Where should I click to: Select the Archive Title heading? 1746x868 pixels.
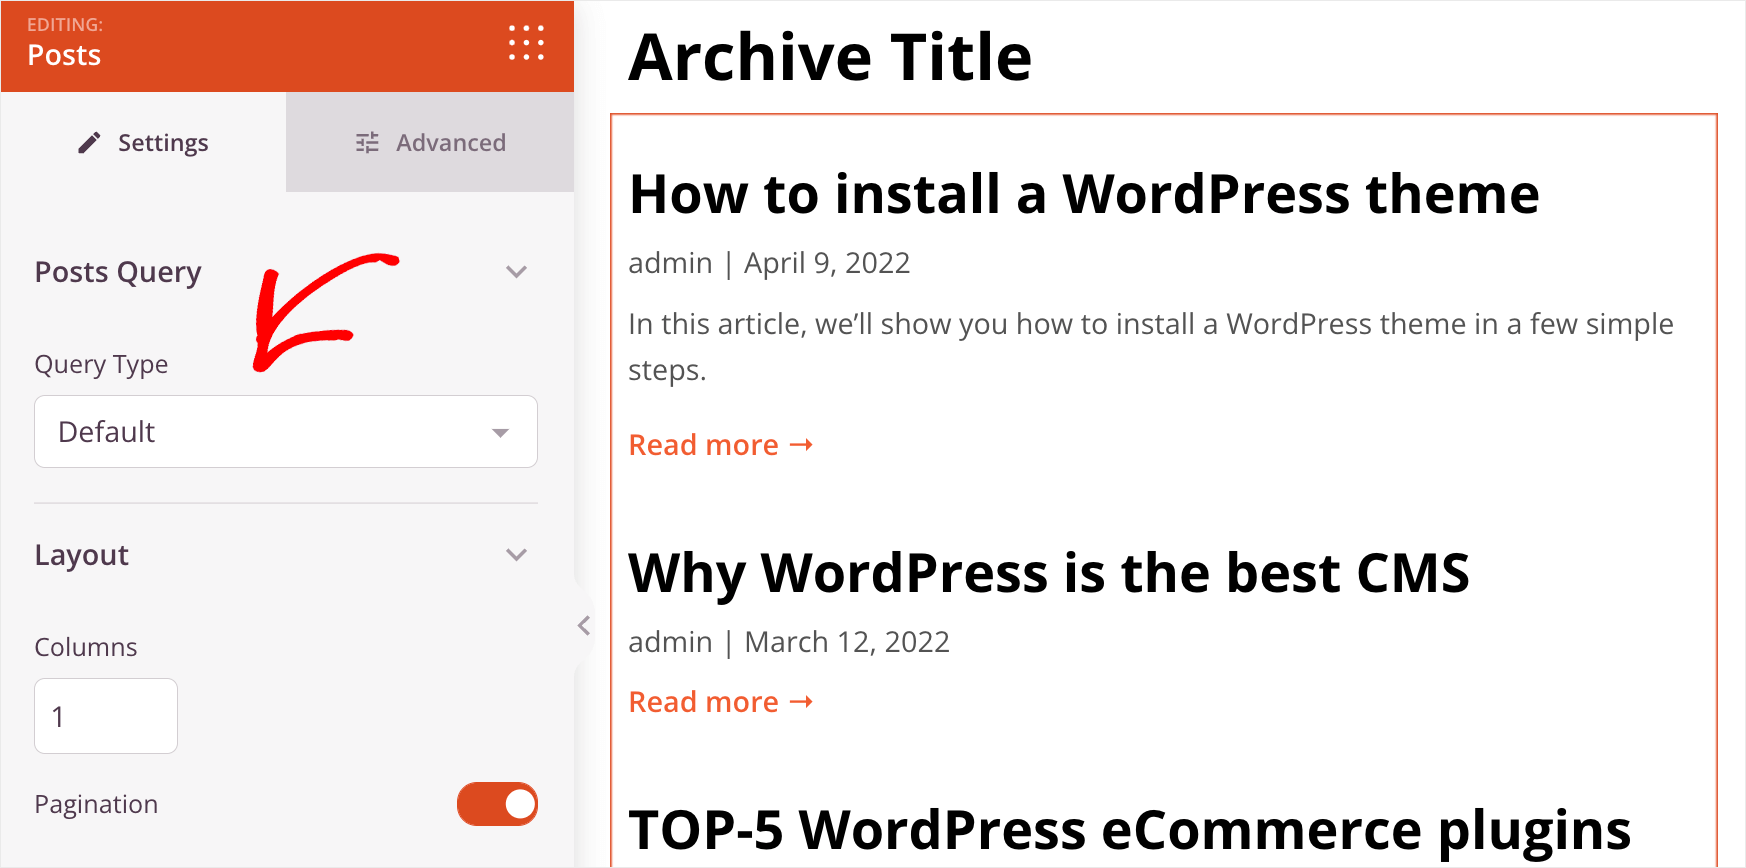[830, 57]
